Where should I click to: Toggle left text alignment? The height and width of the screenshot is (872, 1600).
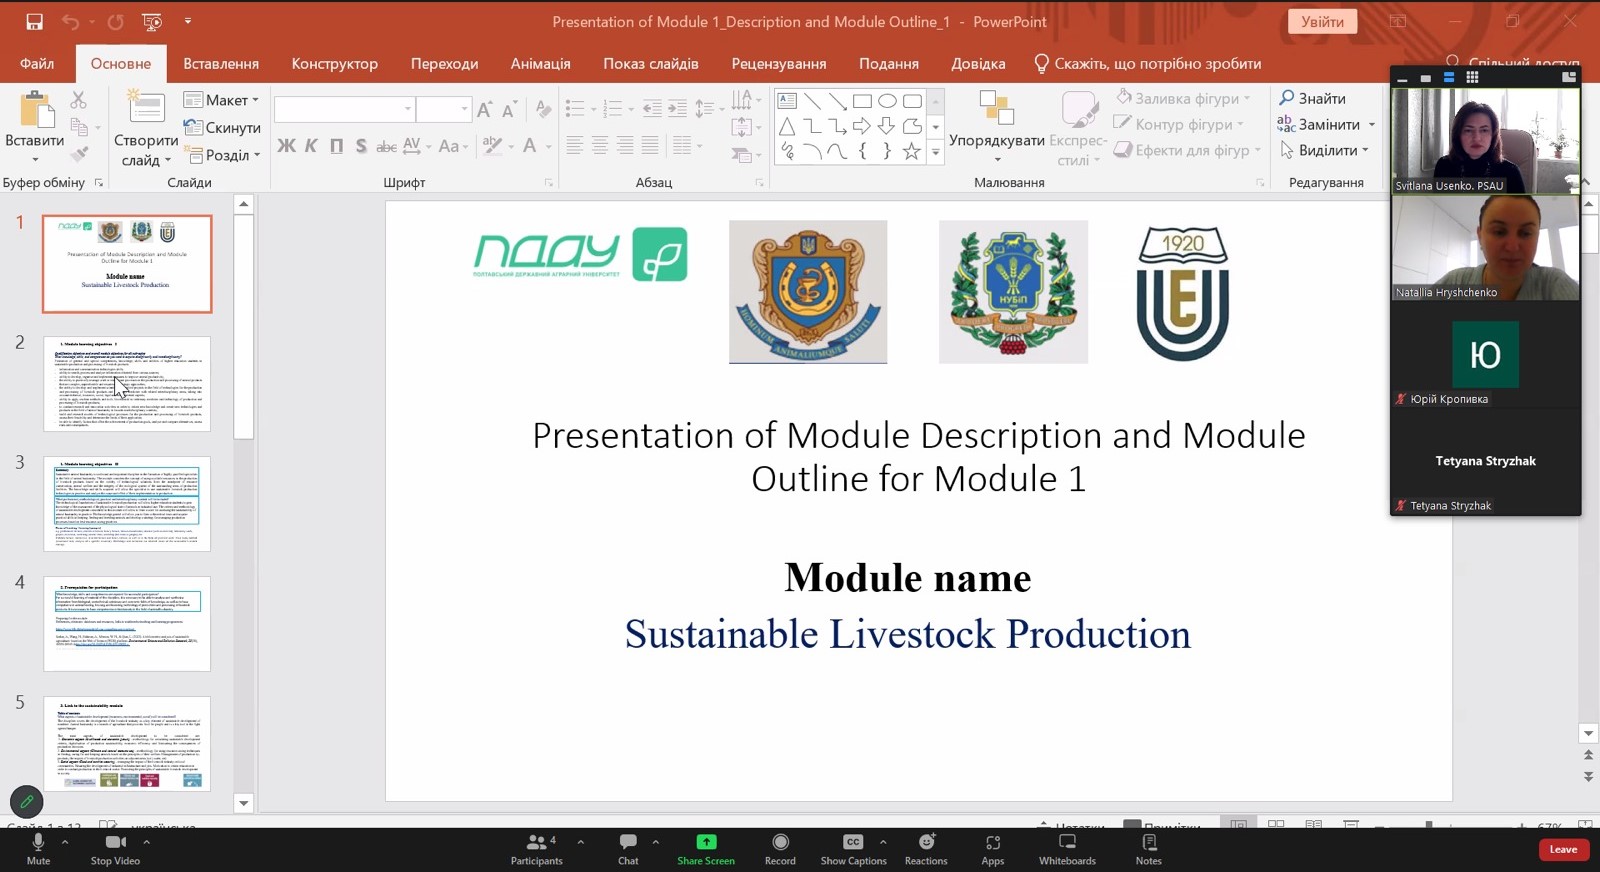point(575,146)
